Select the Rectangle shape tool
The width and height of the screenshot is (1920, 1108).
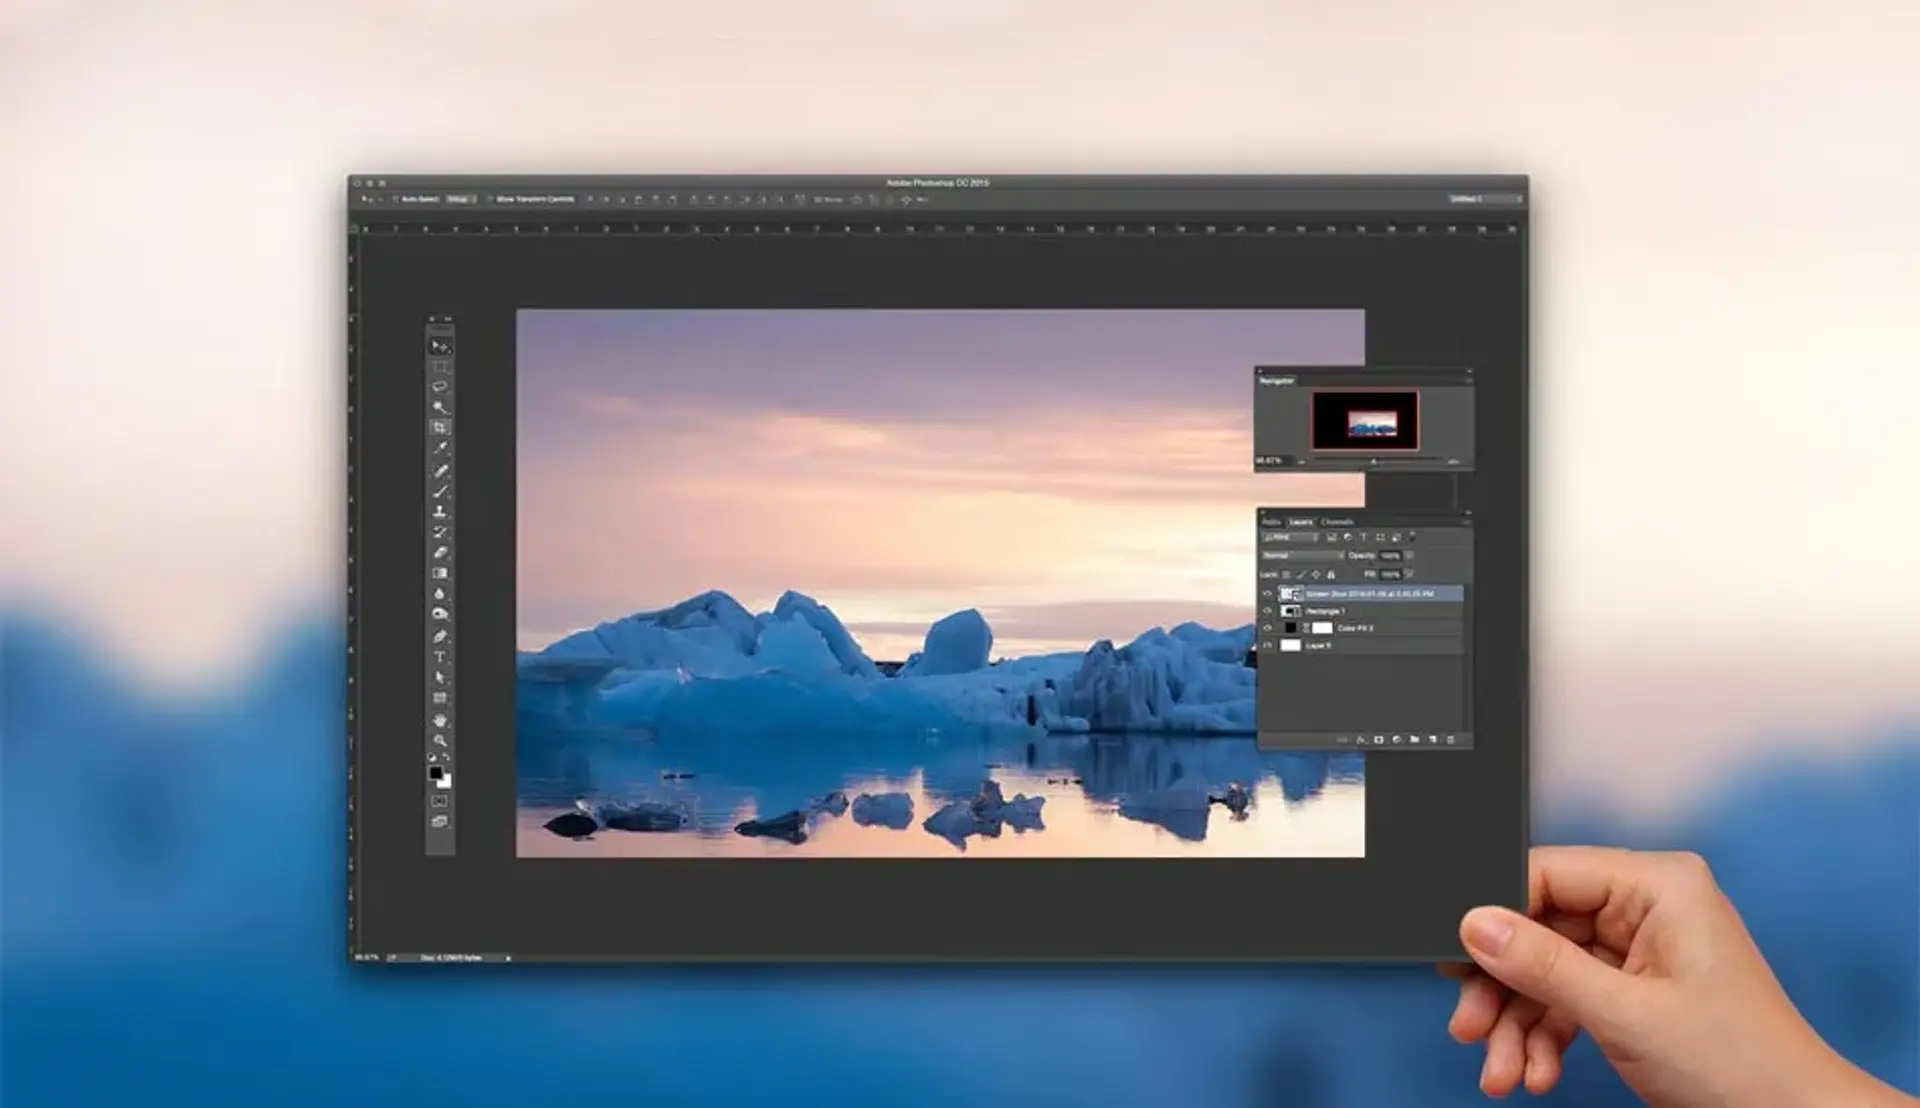[x=440, y=698]
